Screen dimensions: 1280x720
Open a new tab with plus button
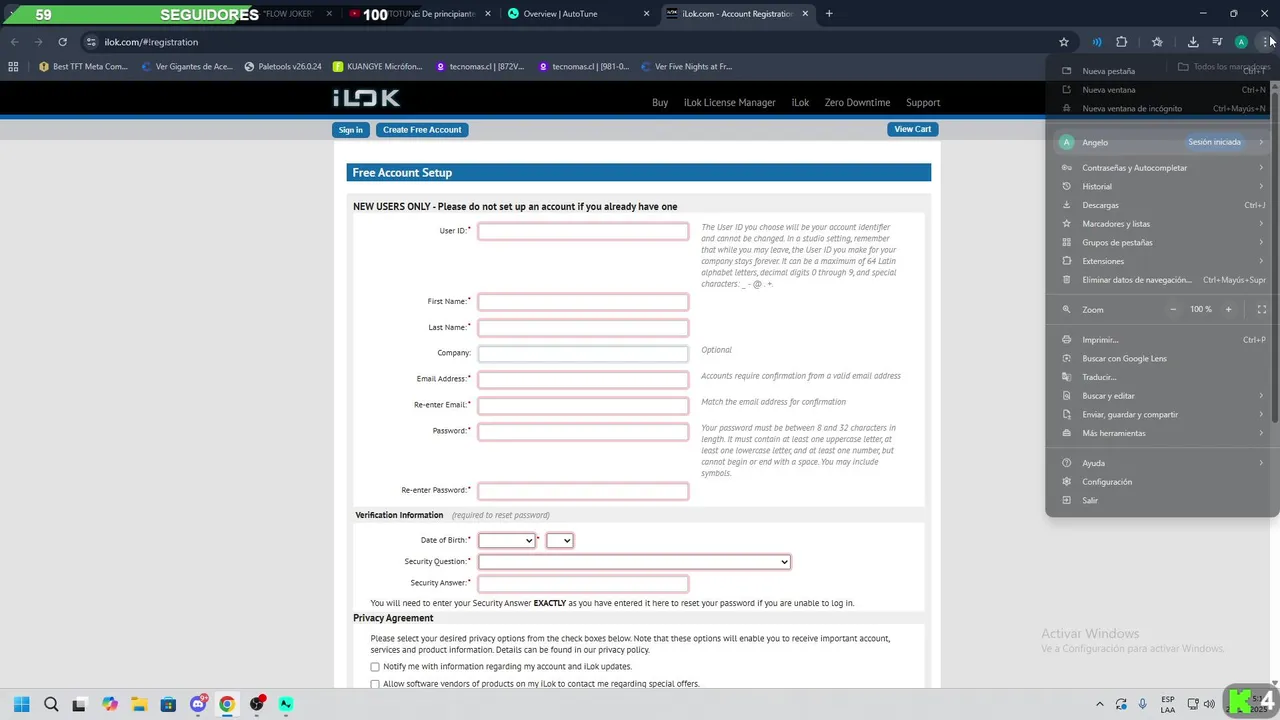[829, 14]
